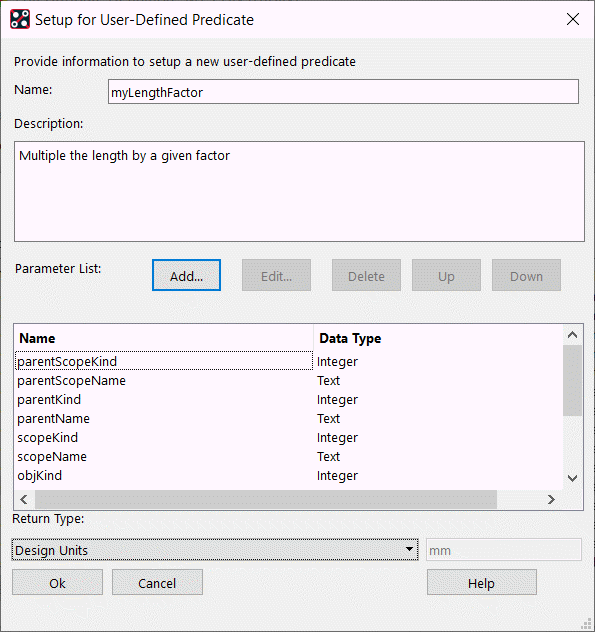Image resolution: width=595 pixels, height=632 pixels.
Task: Click the Help button
Action: point(482,582)
